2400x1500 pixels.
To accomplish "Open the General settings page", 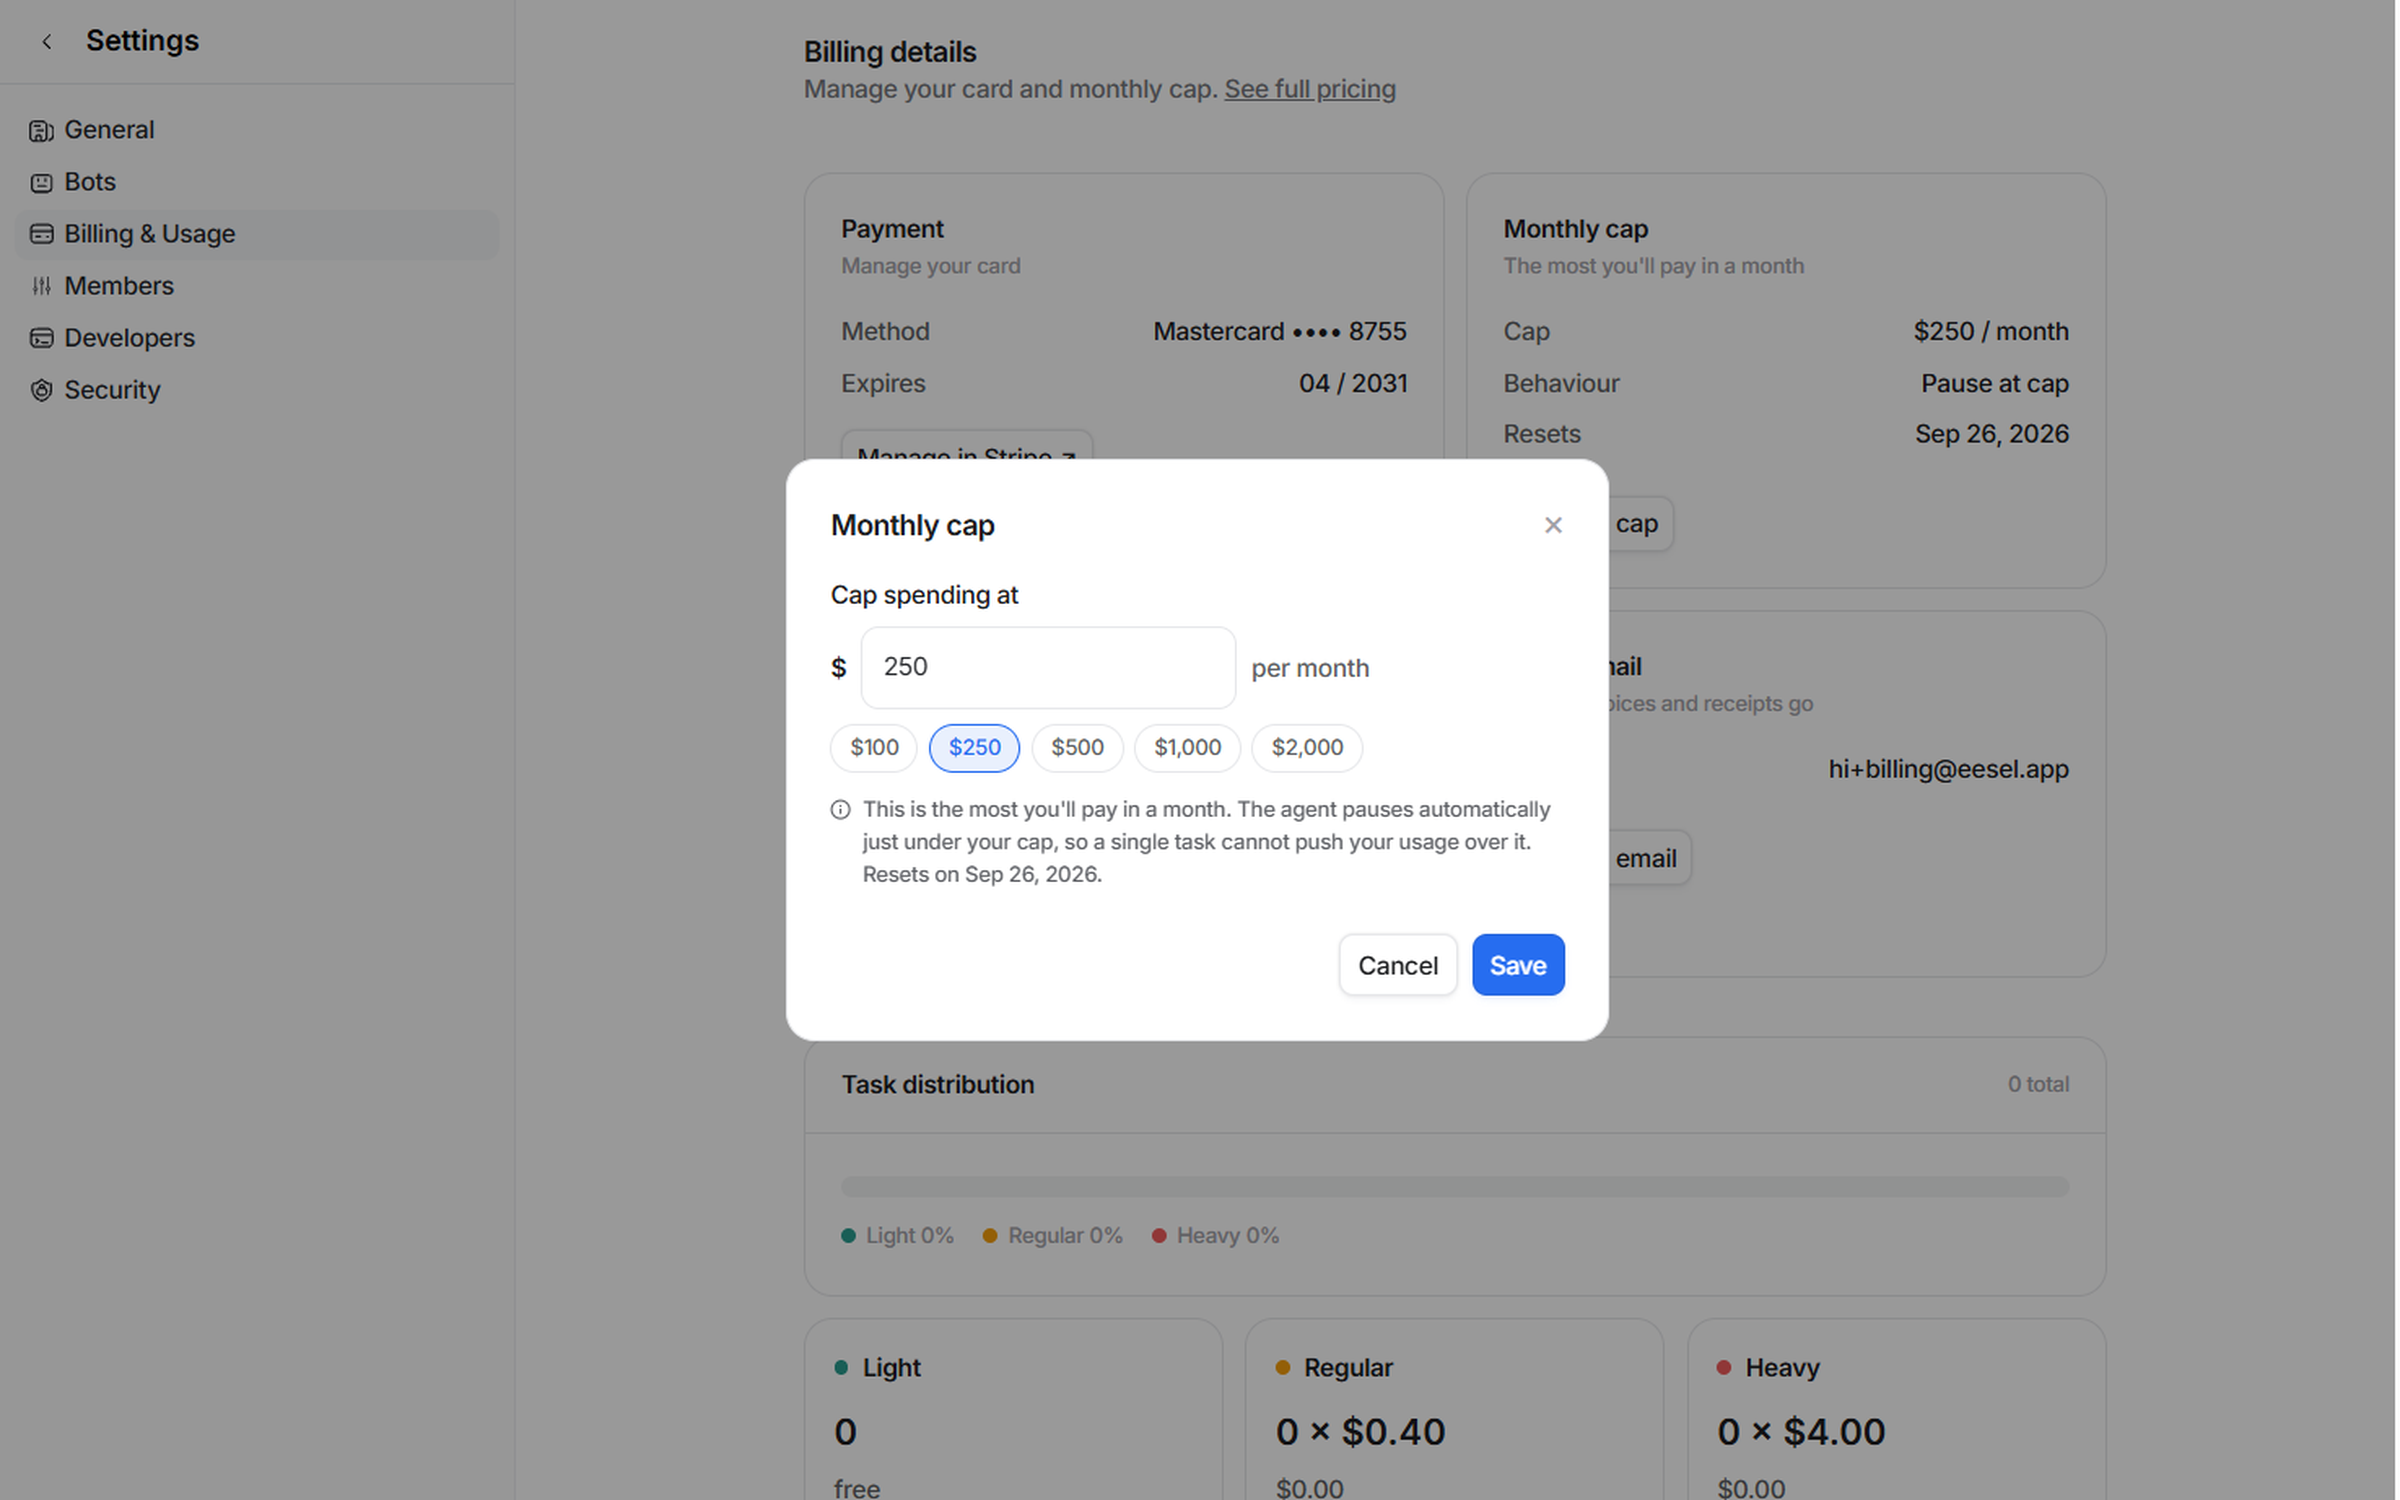I will (x=256, y=130).
